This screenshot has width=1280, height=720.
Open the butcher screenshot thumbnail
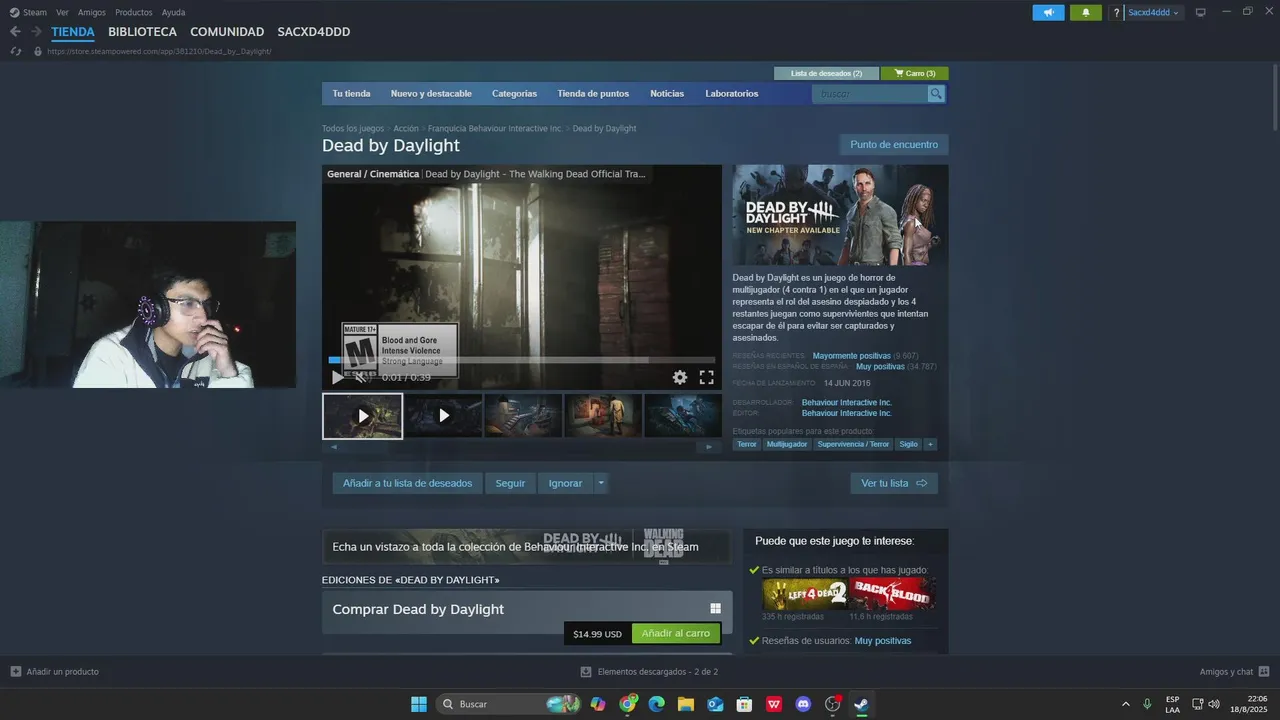(x=603, y=416)
